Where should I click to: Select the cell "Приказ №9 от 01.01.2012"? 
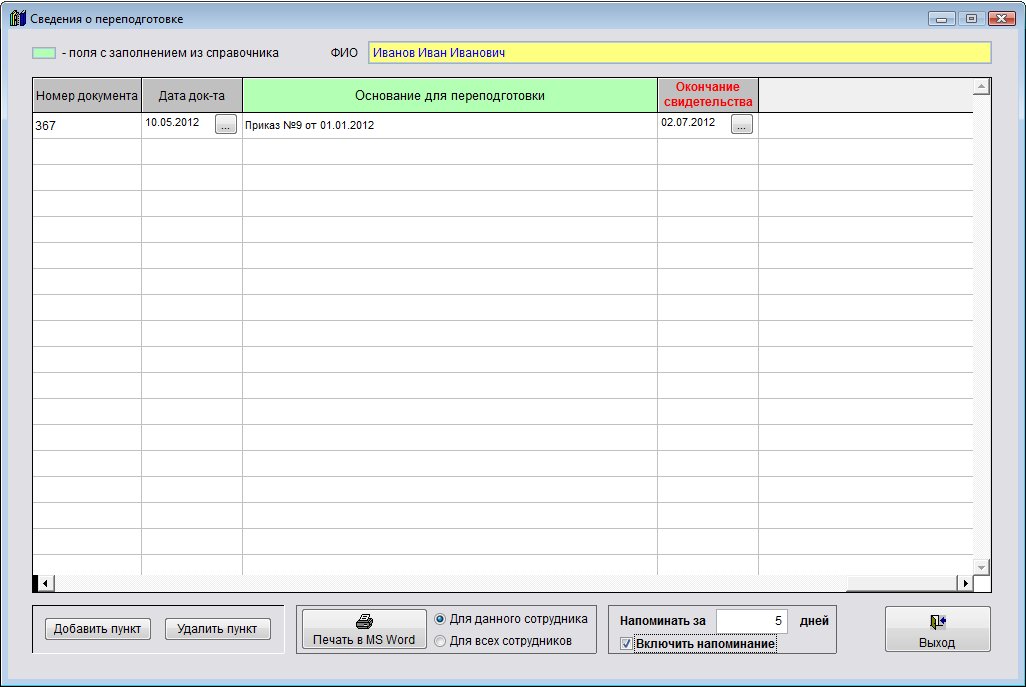point(450,126)
